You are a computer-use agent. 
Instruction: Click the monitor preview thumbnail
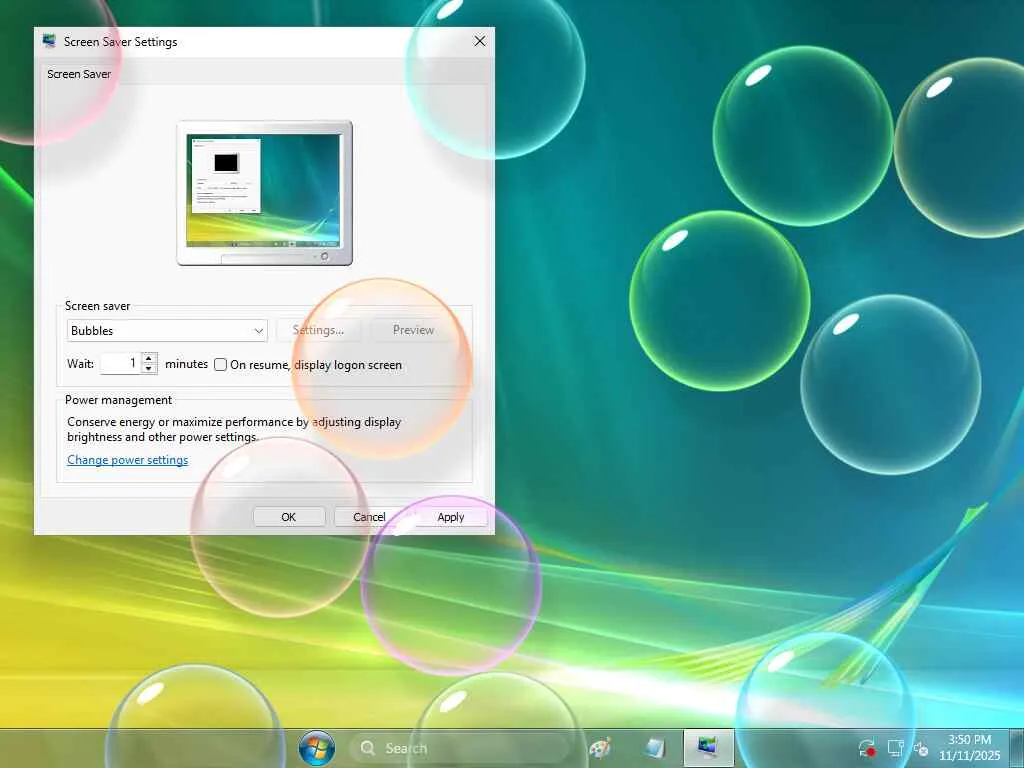click(264, 193)
